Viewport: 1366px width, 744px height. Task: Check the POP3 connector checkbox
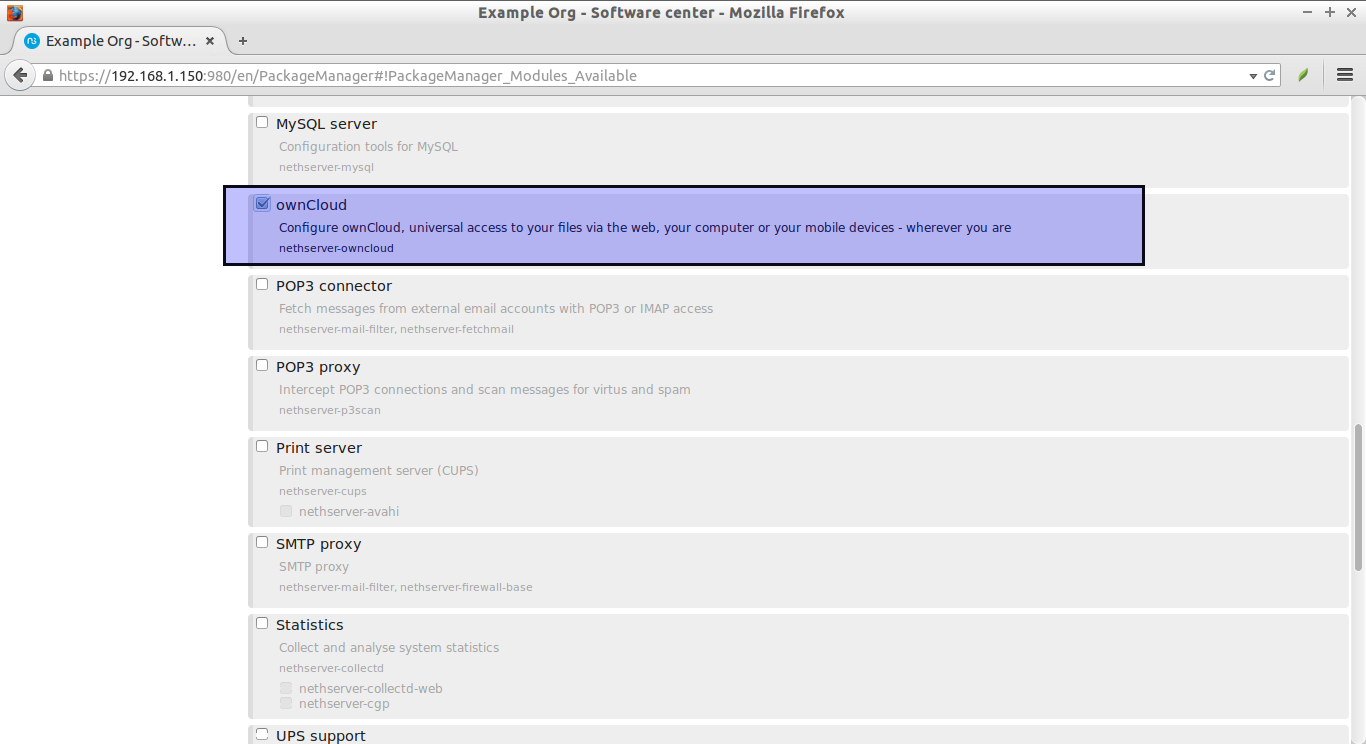click(262, 285)
